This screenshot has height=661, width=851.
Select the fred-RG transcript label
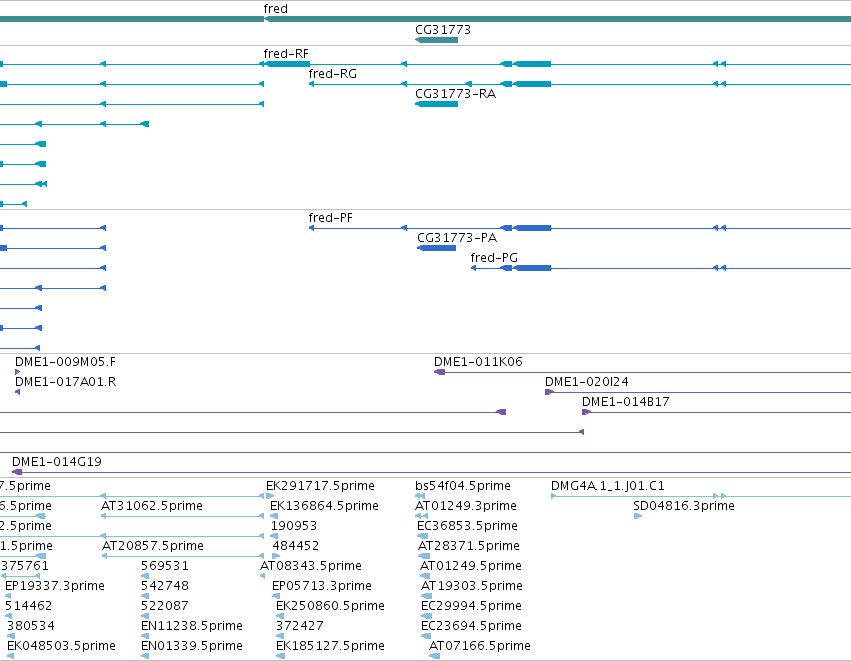point(333,74)
